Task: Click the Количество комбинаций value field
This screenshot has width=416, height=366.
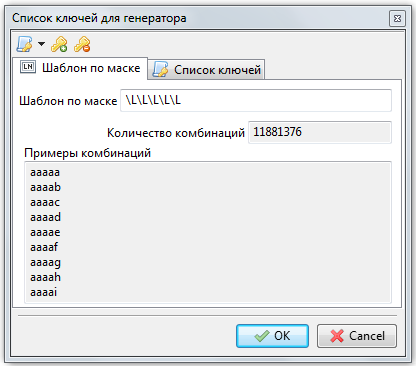Action: (320, 132)
